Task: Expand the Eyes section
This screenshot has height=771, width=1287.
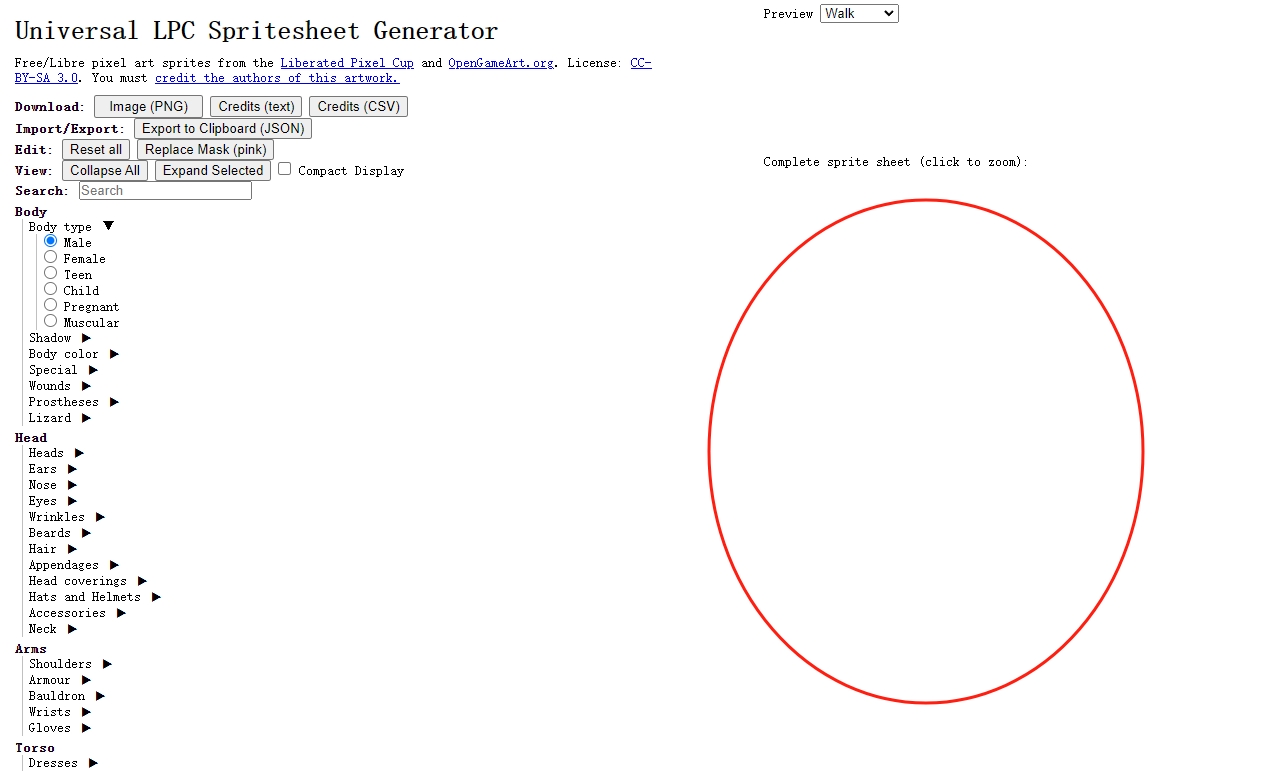Action: [52, 501]
